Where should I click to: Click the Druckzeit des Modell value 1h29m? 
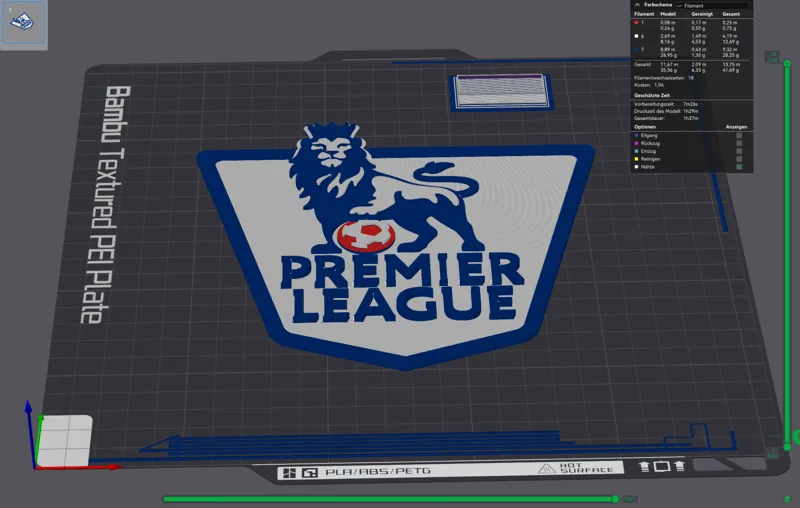(x=691, y=111)
